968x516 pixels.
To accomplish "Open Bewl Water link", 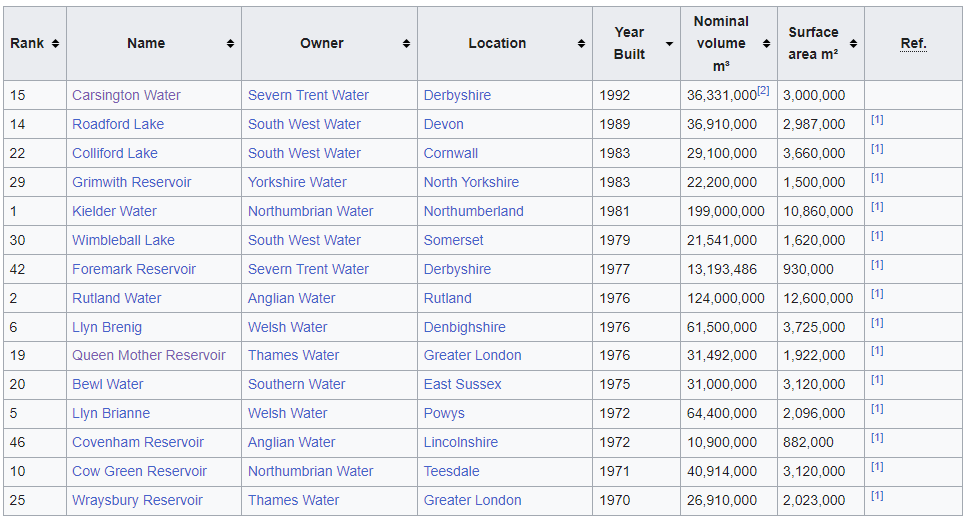I will tap(107, 384).
